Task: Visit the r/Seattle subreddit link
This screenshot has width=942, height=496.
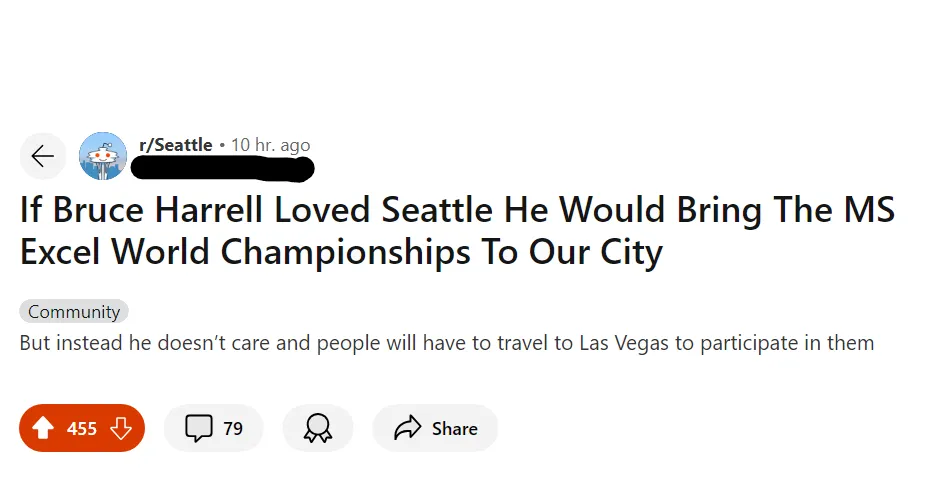Action: [175, 145]
